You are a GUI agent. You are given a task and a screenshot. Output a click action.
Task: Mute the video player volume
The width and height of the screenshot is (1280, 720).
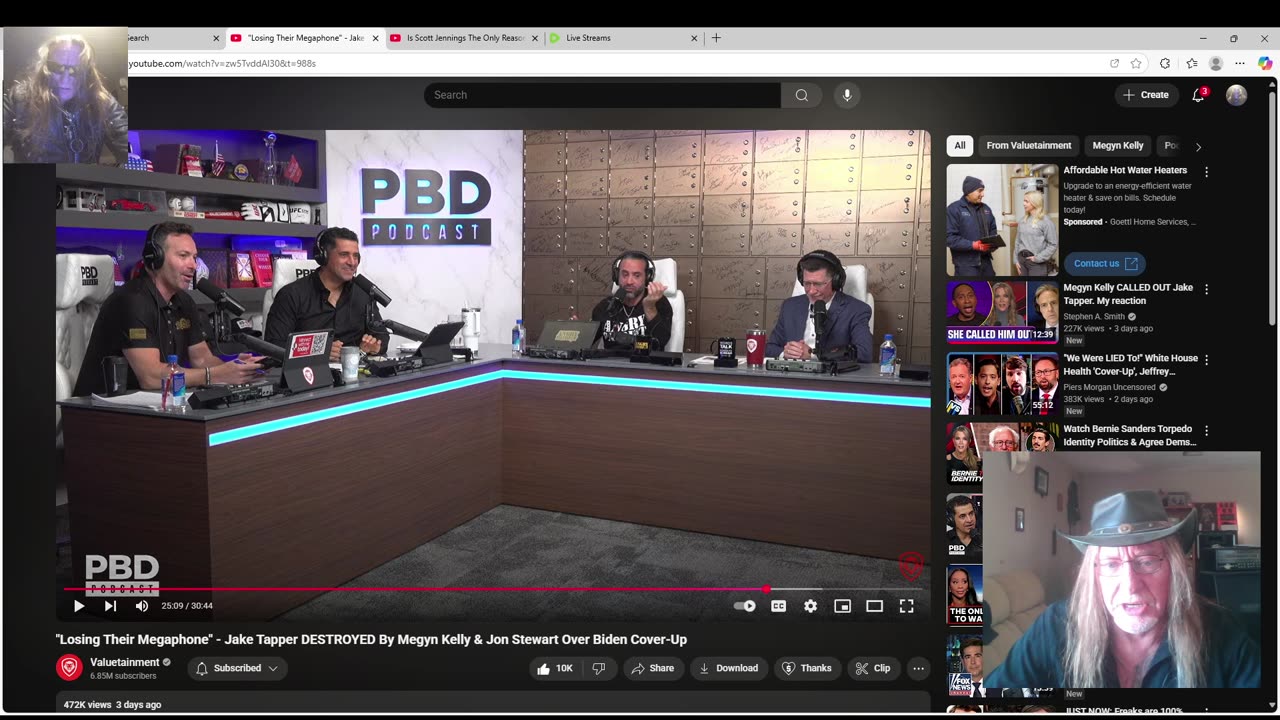[x=142, y=606]
